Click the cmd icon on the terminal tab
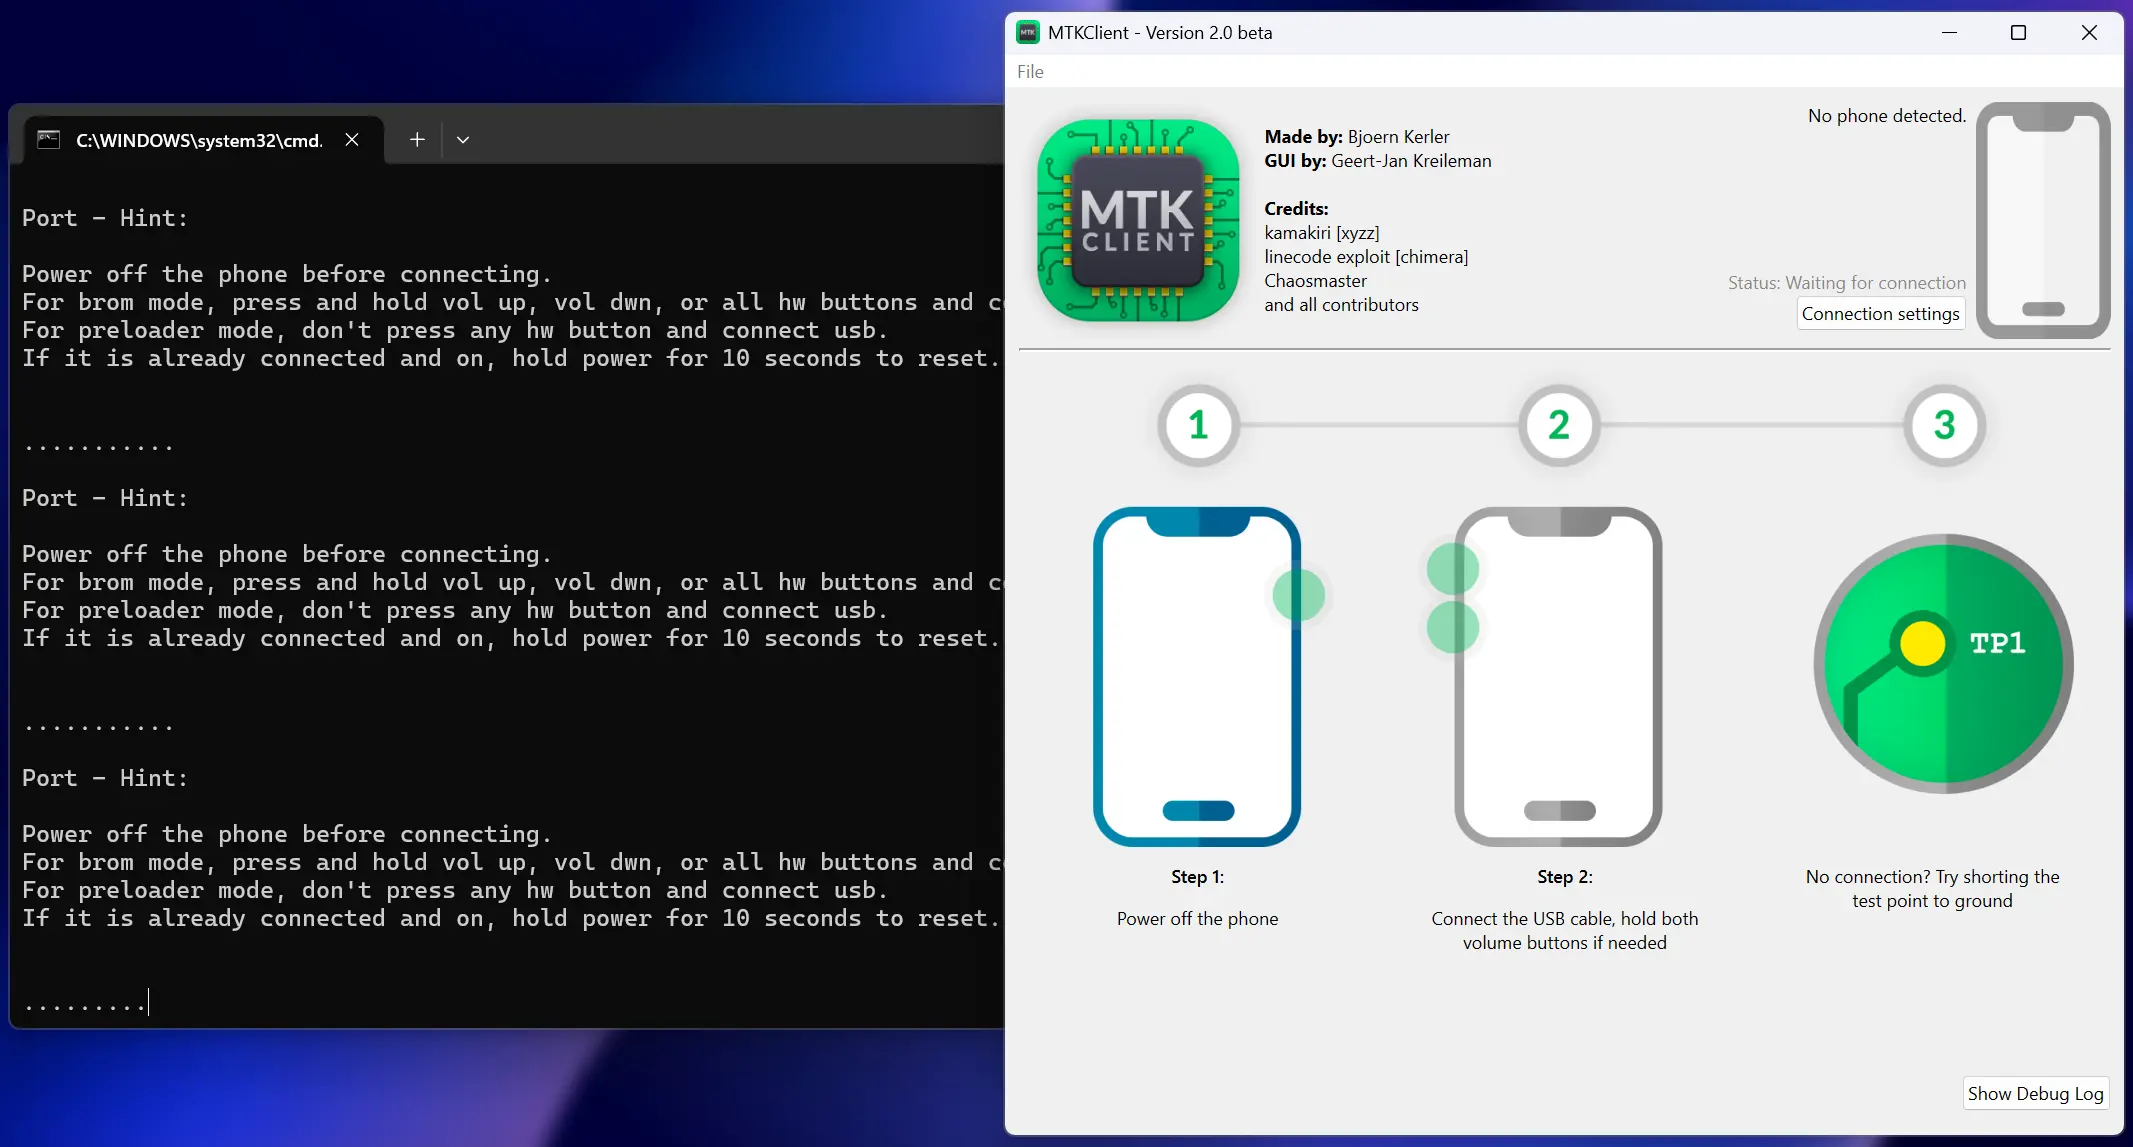The width and height of the screenshot is (2133, 1147). pyautogui.click(x=49, y=140)
